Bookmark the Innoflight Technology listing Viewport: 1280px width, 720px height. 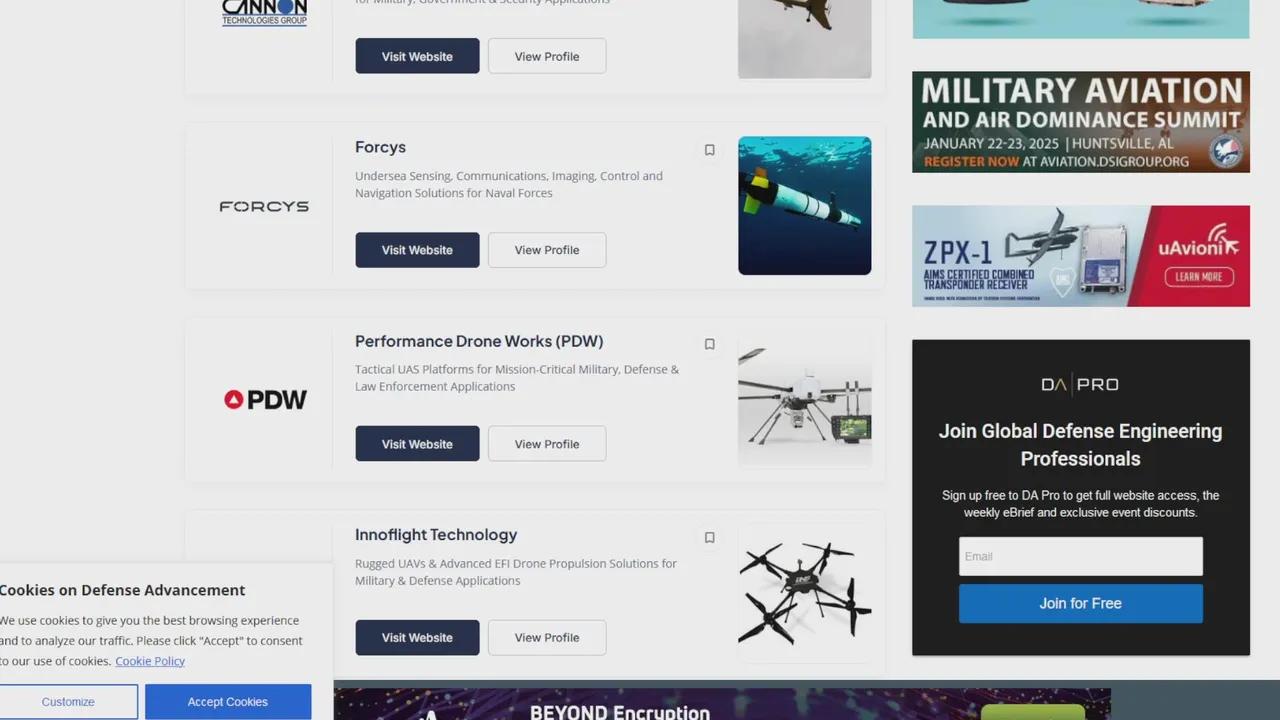click(709, 537)
